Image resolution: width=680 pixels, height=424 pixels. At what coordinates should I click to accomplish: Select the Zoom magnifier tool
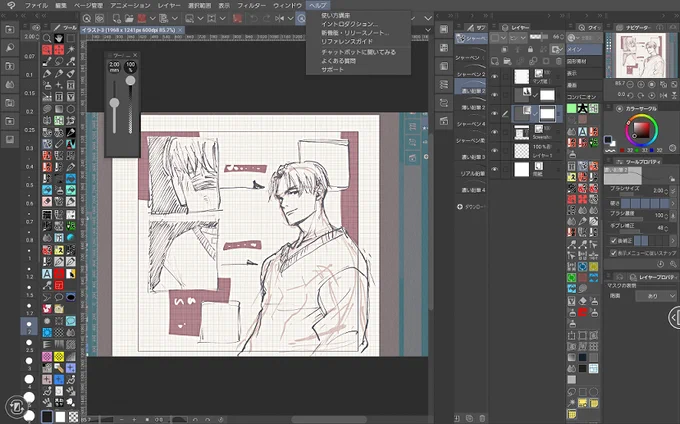point(47,38)
